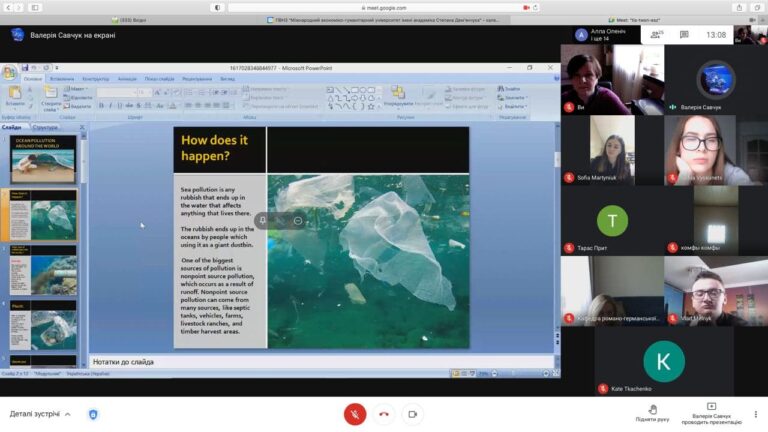Toggle strikethrough formatting in ribbon
Viewport: 768px width, 432px height.
point(129,106)
